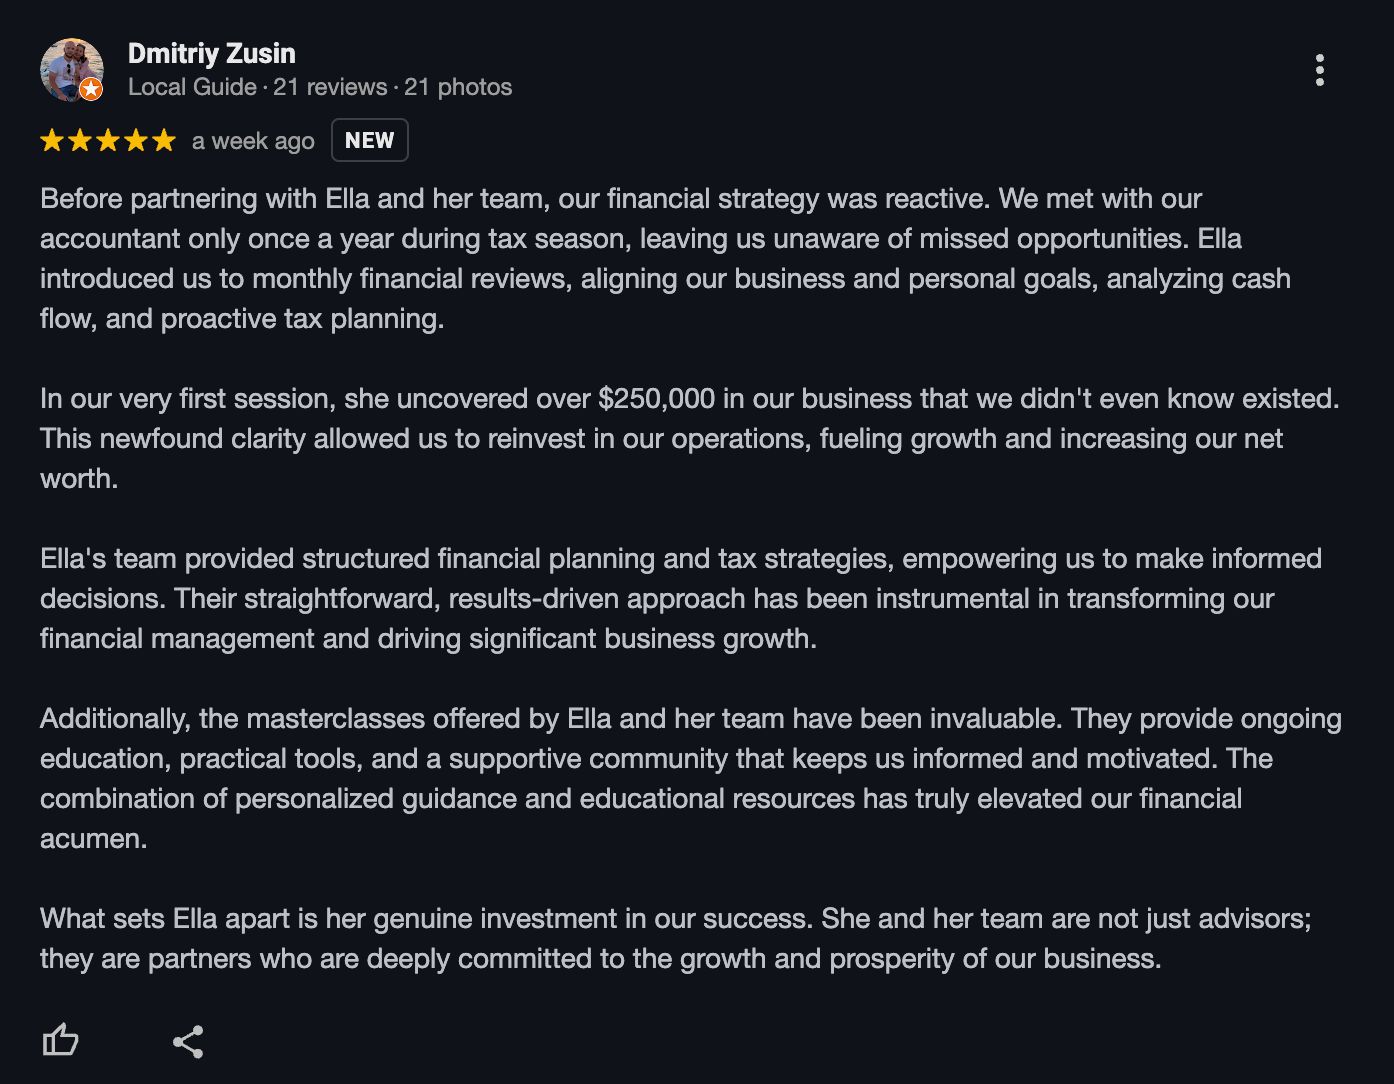Click the NEW badge
1394x1084 pixels.
370,140
